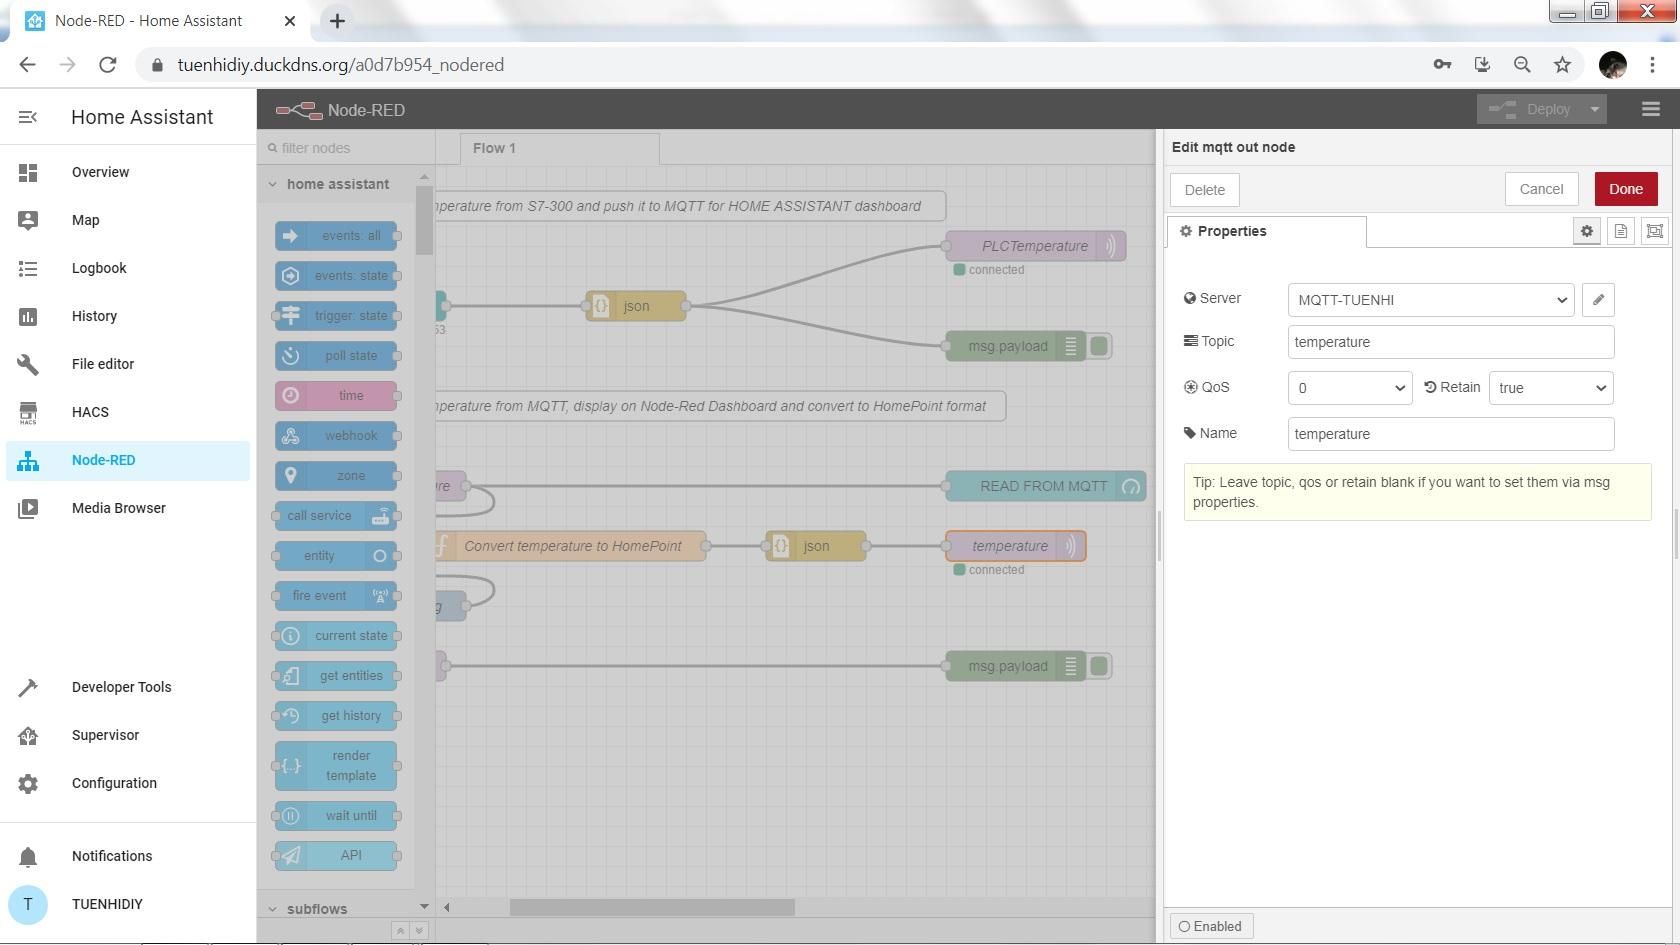Open the main Node-RED menu
Screen dimensions: 1680x945
[x=1650, y=109]
